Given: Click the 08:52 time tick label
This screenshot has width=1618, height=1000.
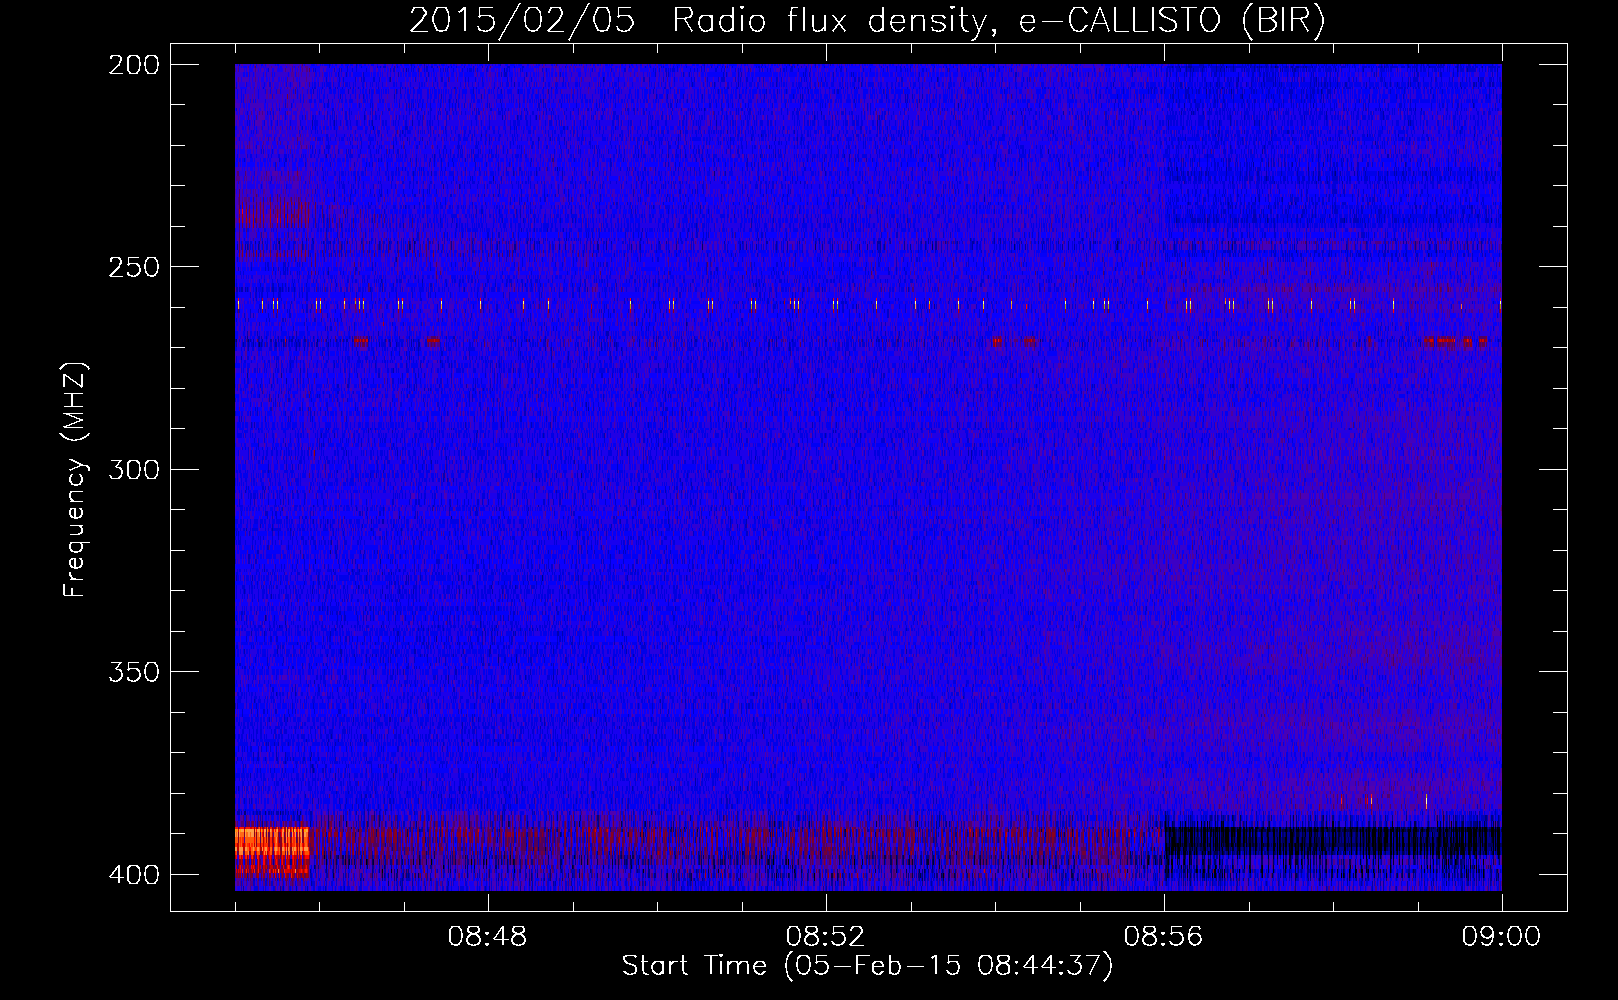Looking at the screenshot, I should coord(826,937).
